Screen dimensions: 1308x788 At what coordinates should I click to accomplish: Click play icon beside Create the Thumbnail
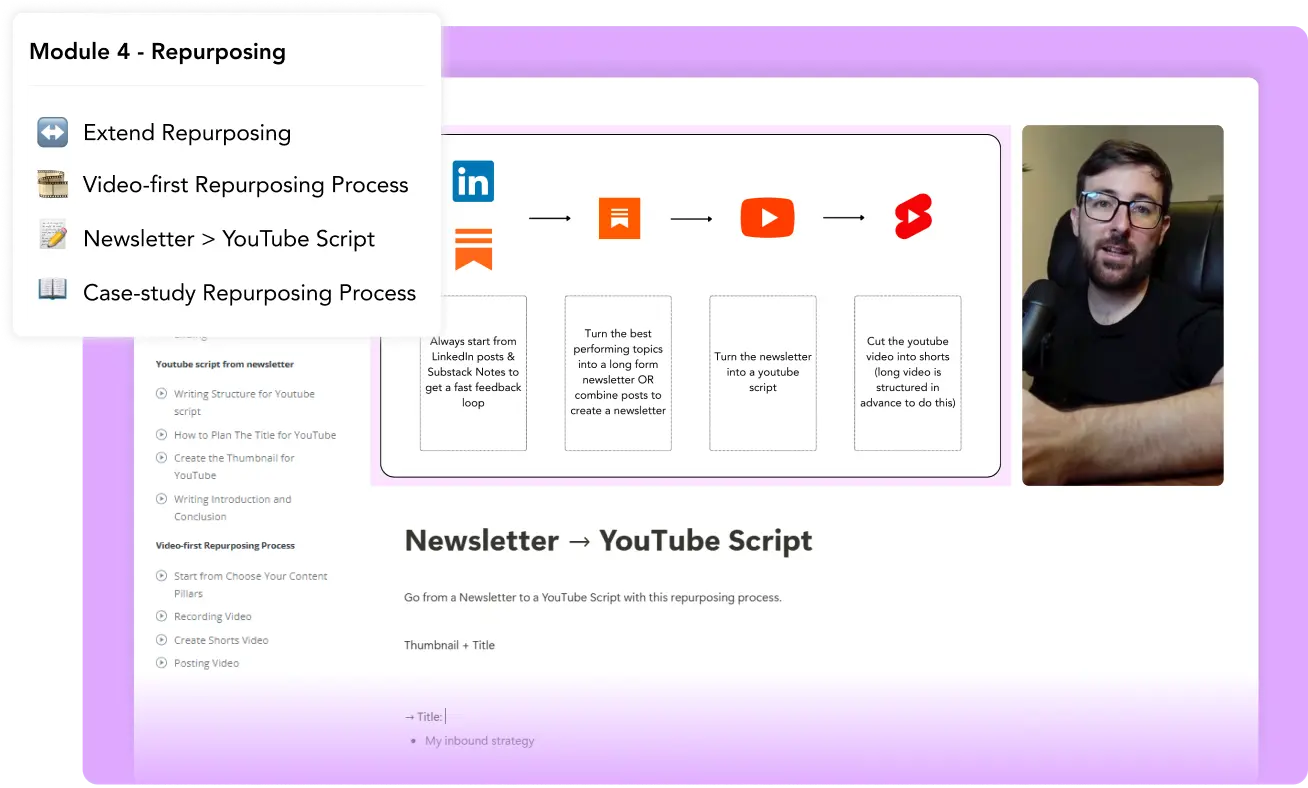tap(162, 457)
